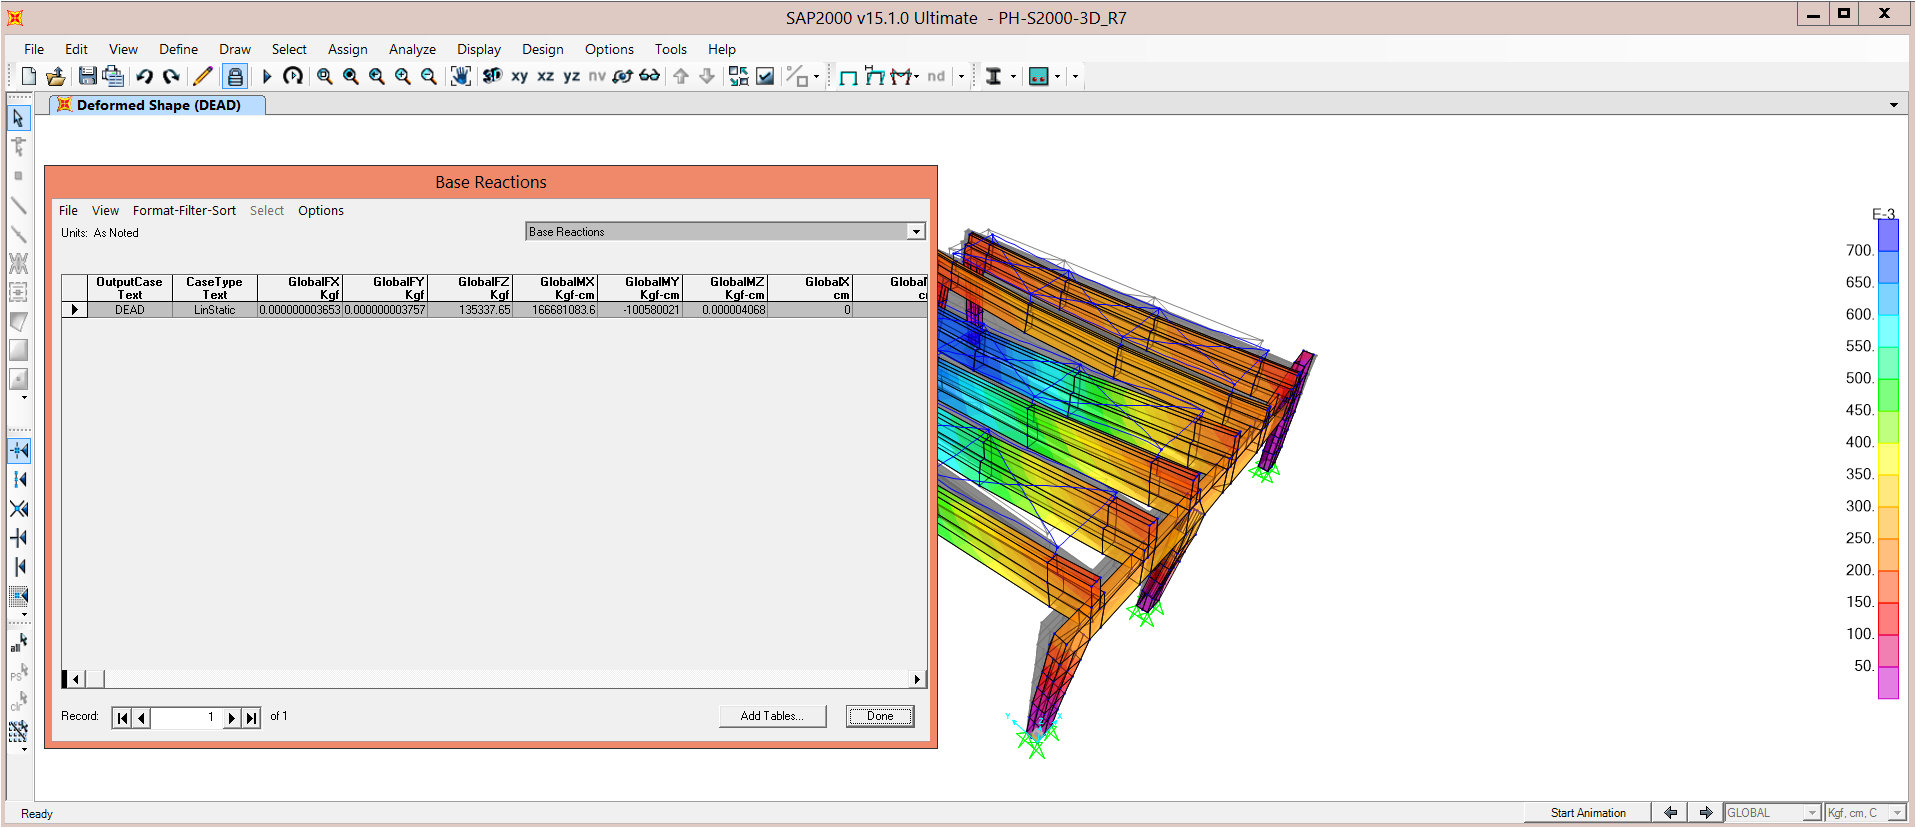This screenshot has width=1916, height=828.
Task: Expand the GLOBAL coordinate system dropdown
Action: tap(1811, 813)
